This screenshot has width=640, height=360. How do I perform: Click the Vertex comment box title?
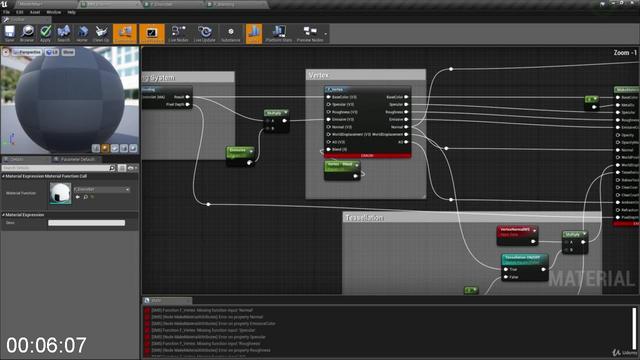click(x=319, y=76)
